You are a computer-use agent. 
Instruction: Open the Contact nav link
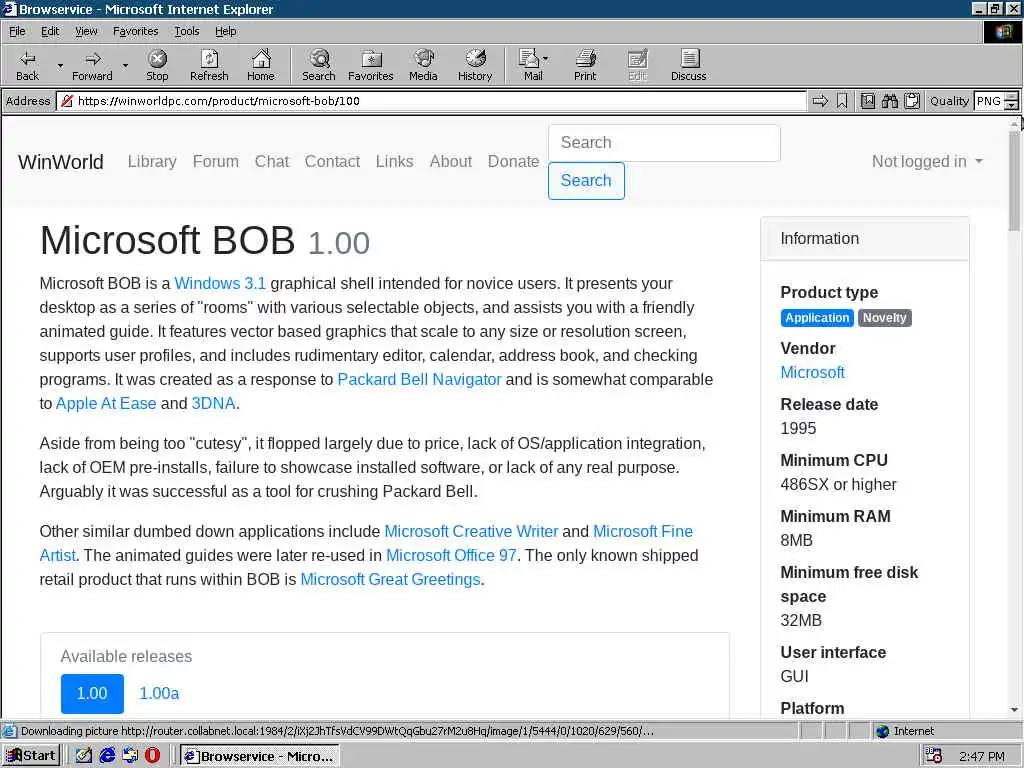(x=332, y=161)
